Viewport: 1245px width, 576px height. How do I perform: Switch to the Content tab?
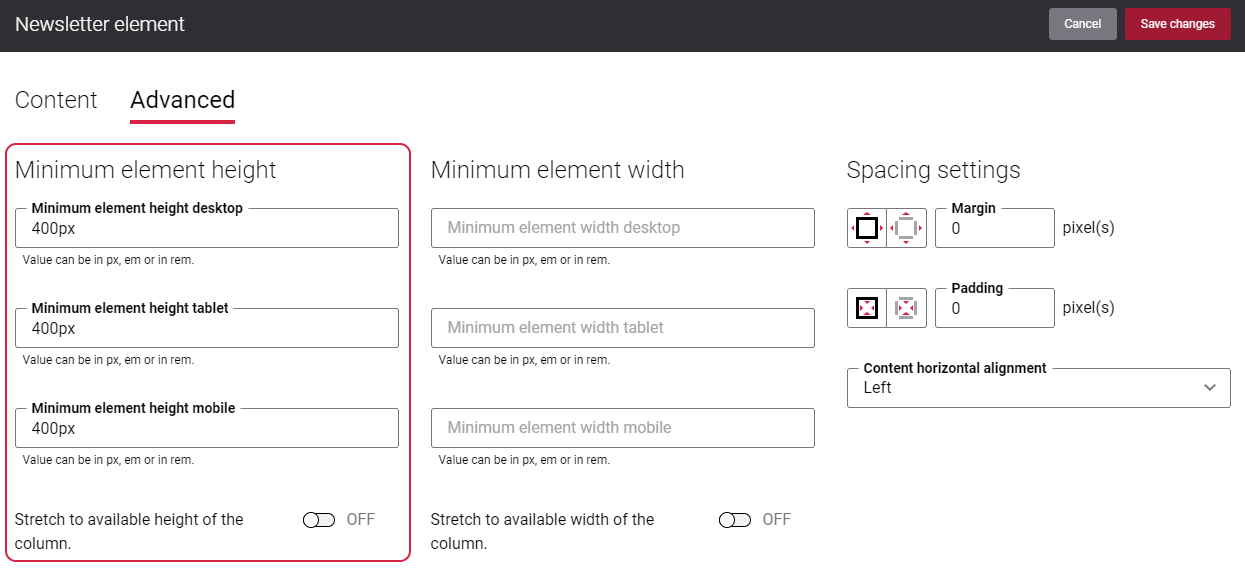[x=56, y=100]
